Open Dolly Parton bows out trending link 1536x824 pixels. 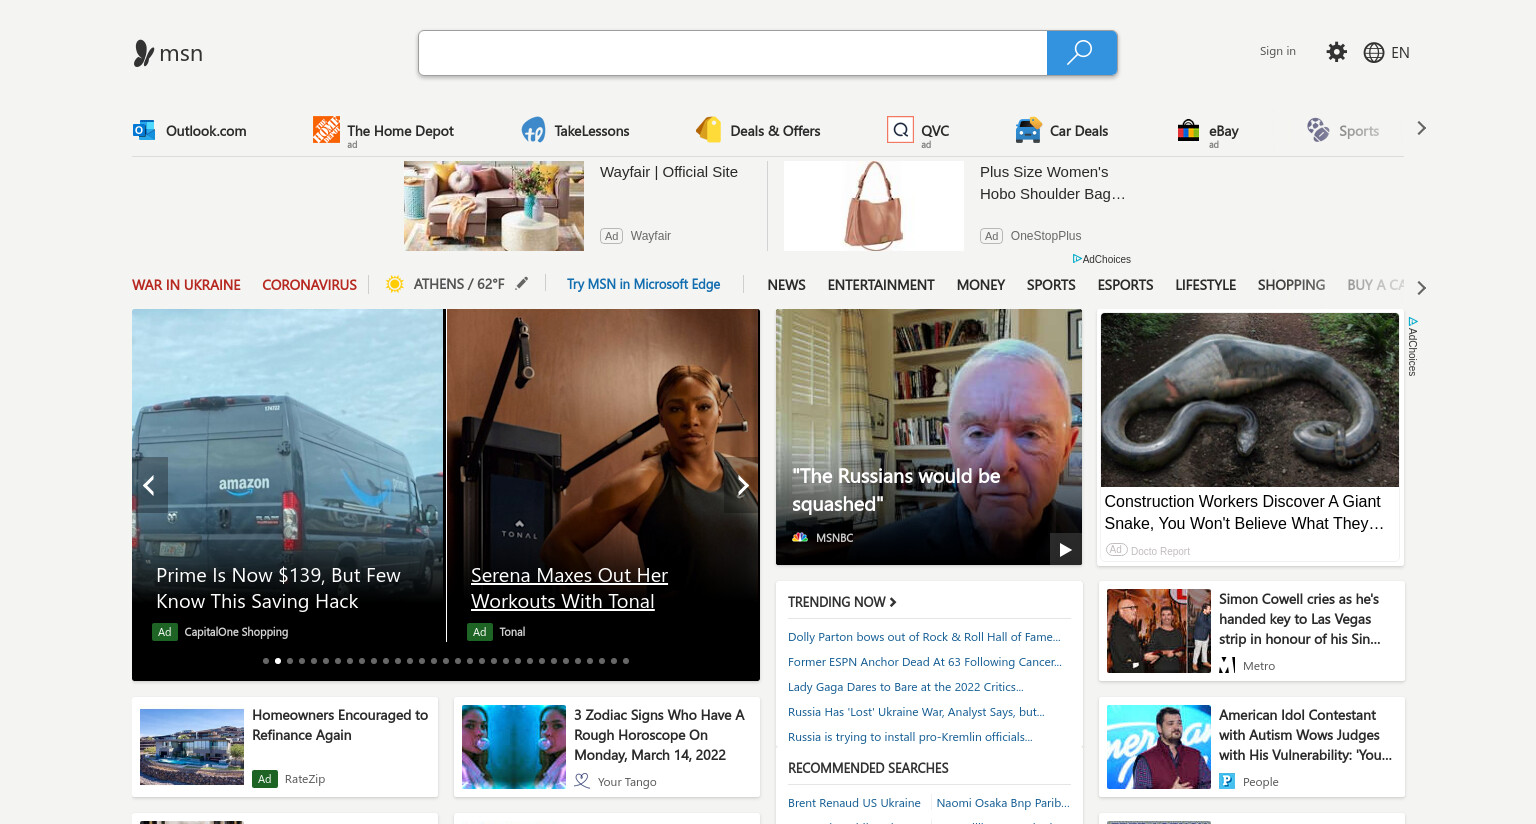tap(924, 637)
